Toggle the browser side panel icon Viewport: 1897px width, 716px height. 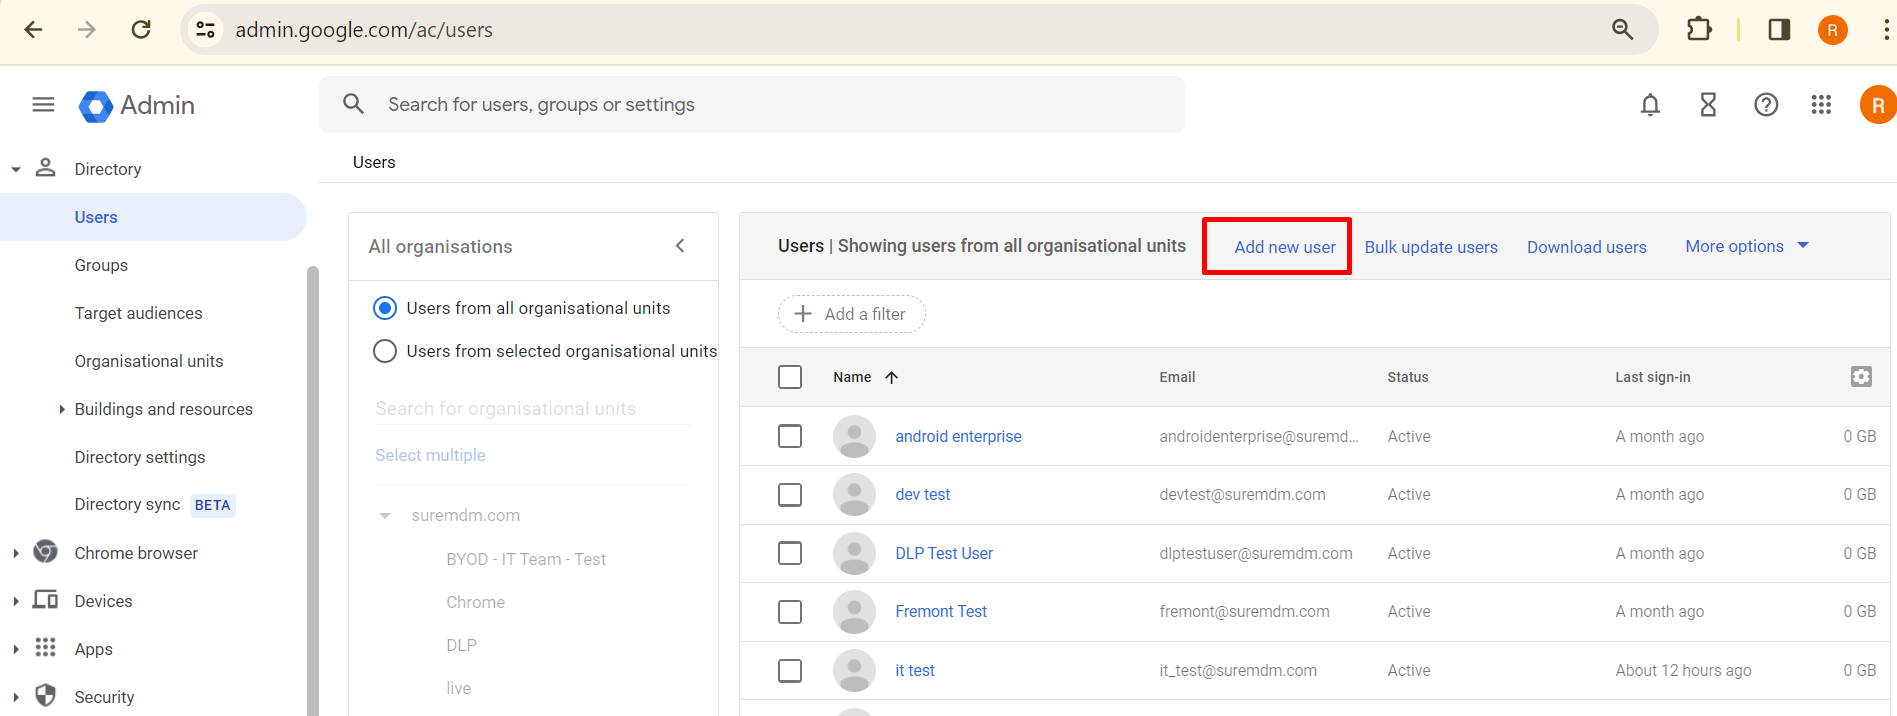[x=1779, y=30]
